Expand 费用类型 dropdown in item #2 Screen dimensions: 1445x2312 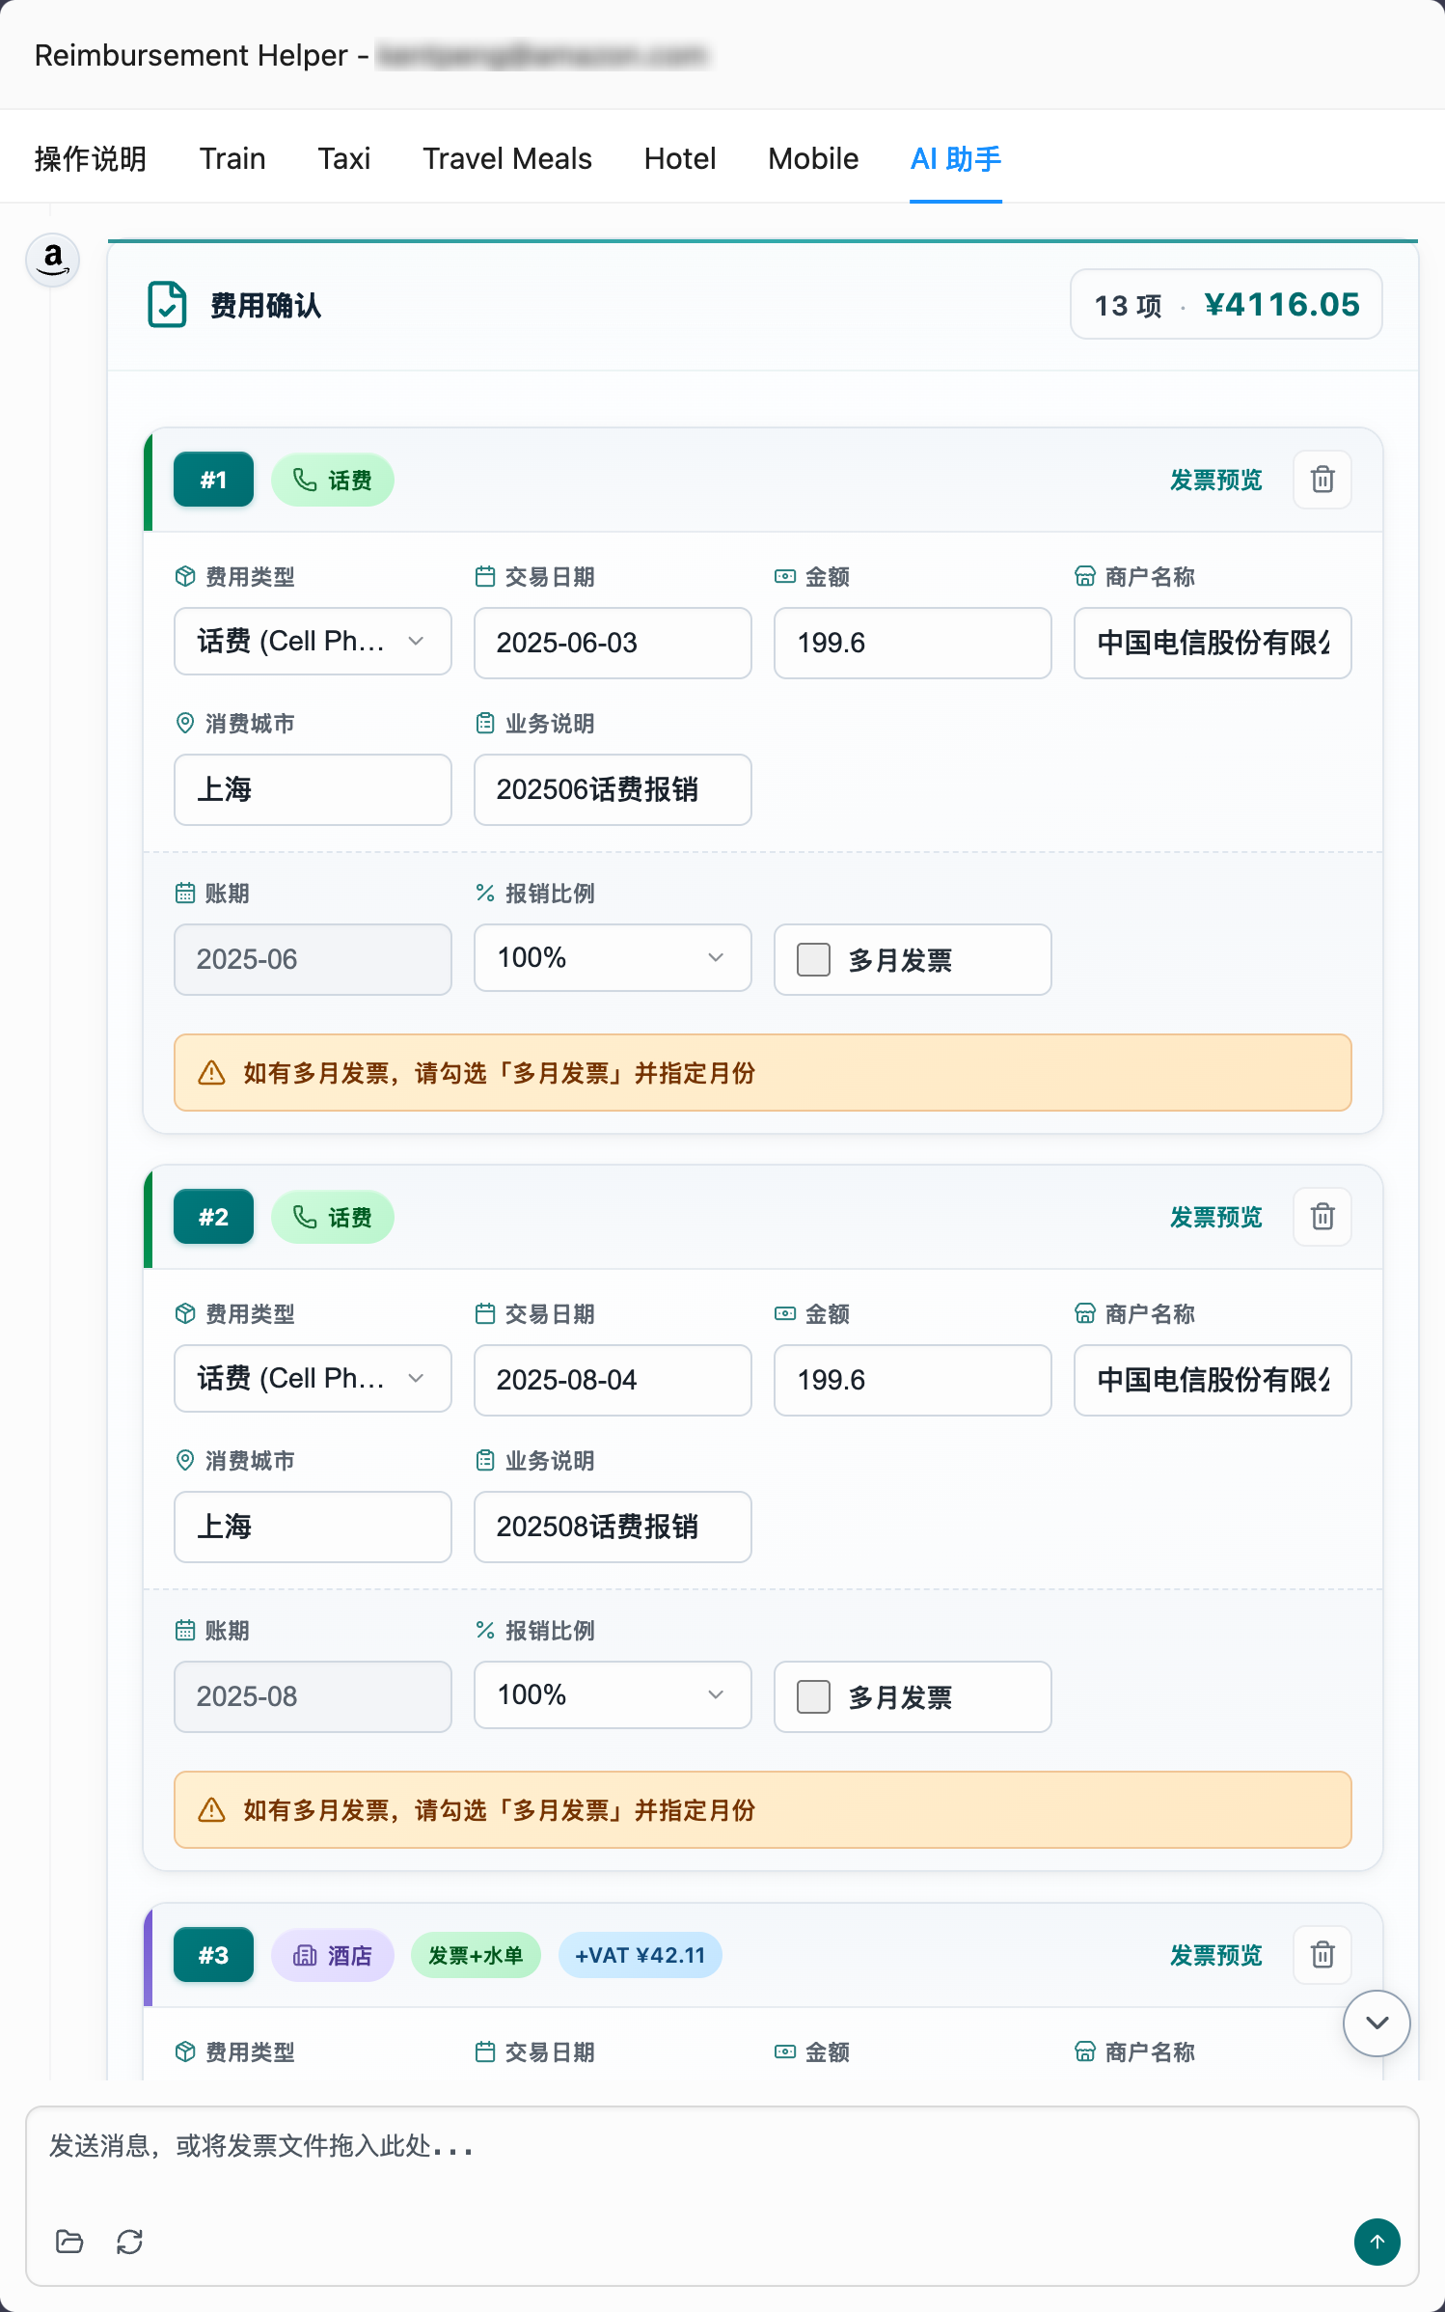coord(313,1379)
